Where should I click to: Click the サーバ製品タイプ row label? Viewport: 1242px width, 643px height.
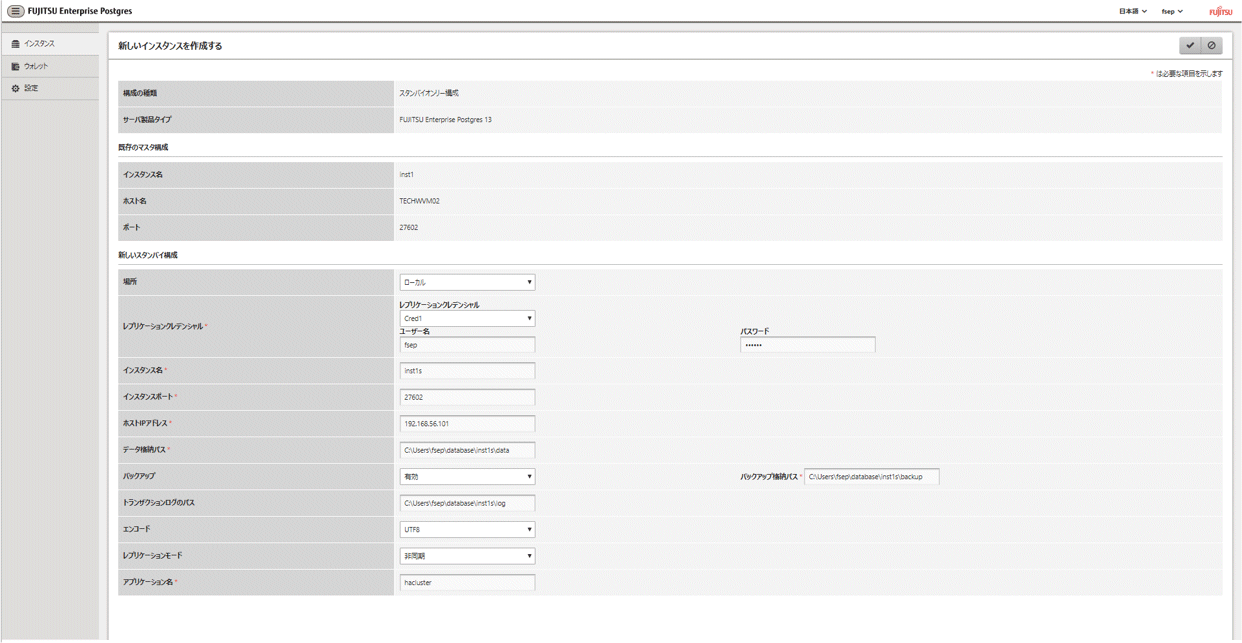[x=147, y=120]
